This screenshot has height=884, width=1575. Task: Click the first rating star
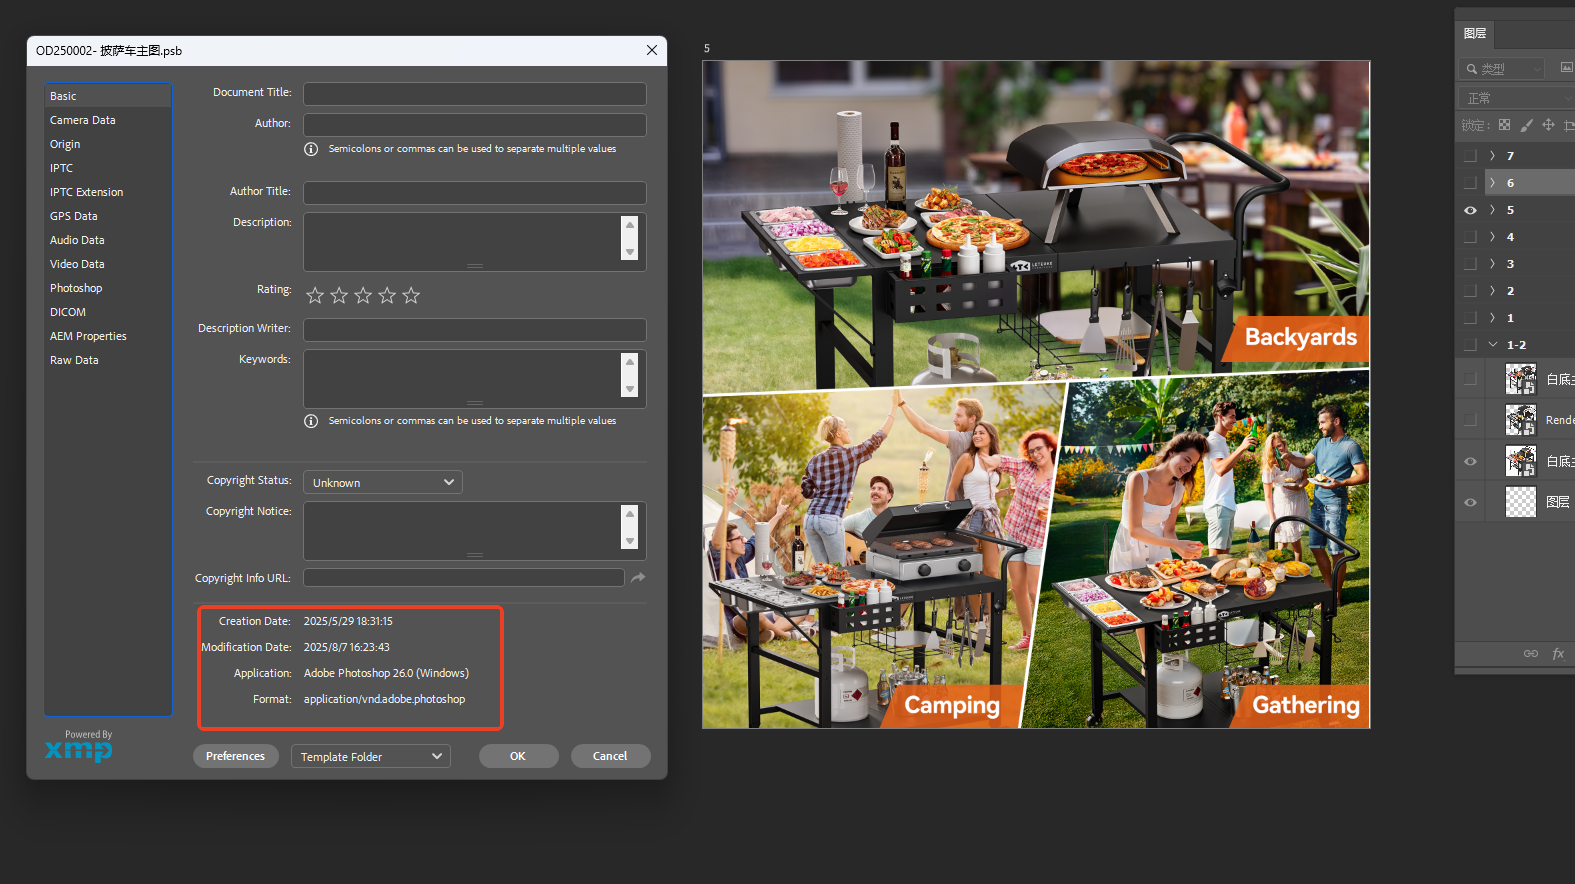[315, 295]
